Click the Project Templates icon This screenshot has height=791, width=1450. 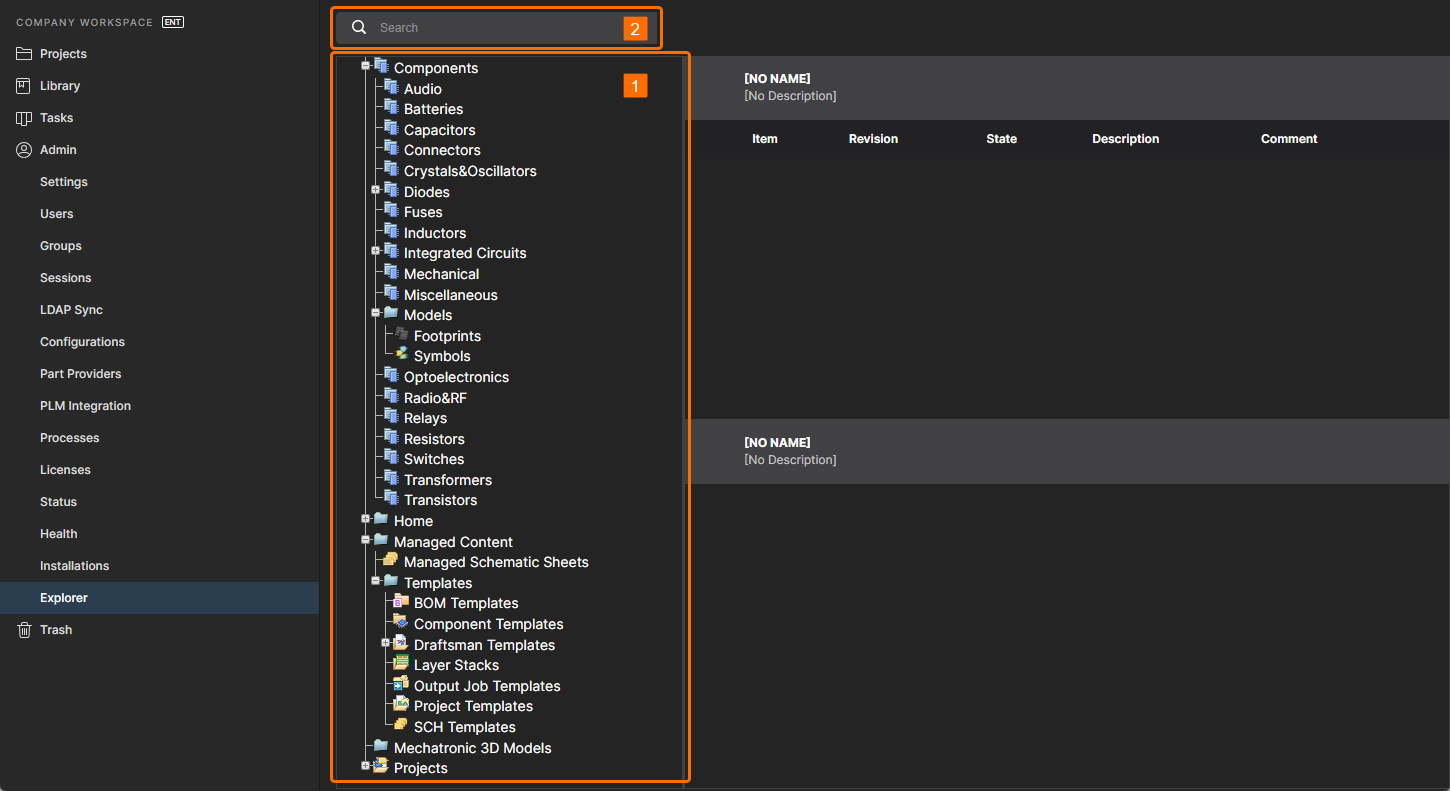(x=401, y=705)
